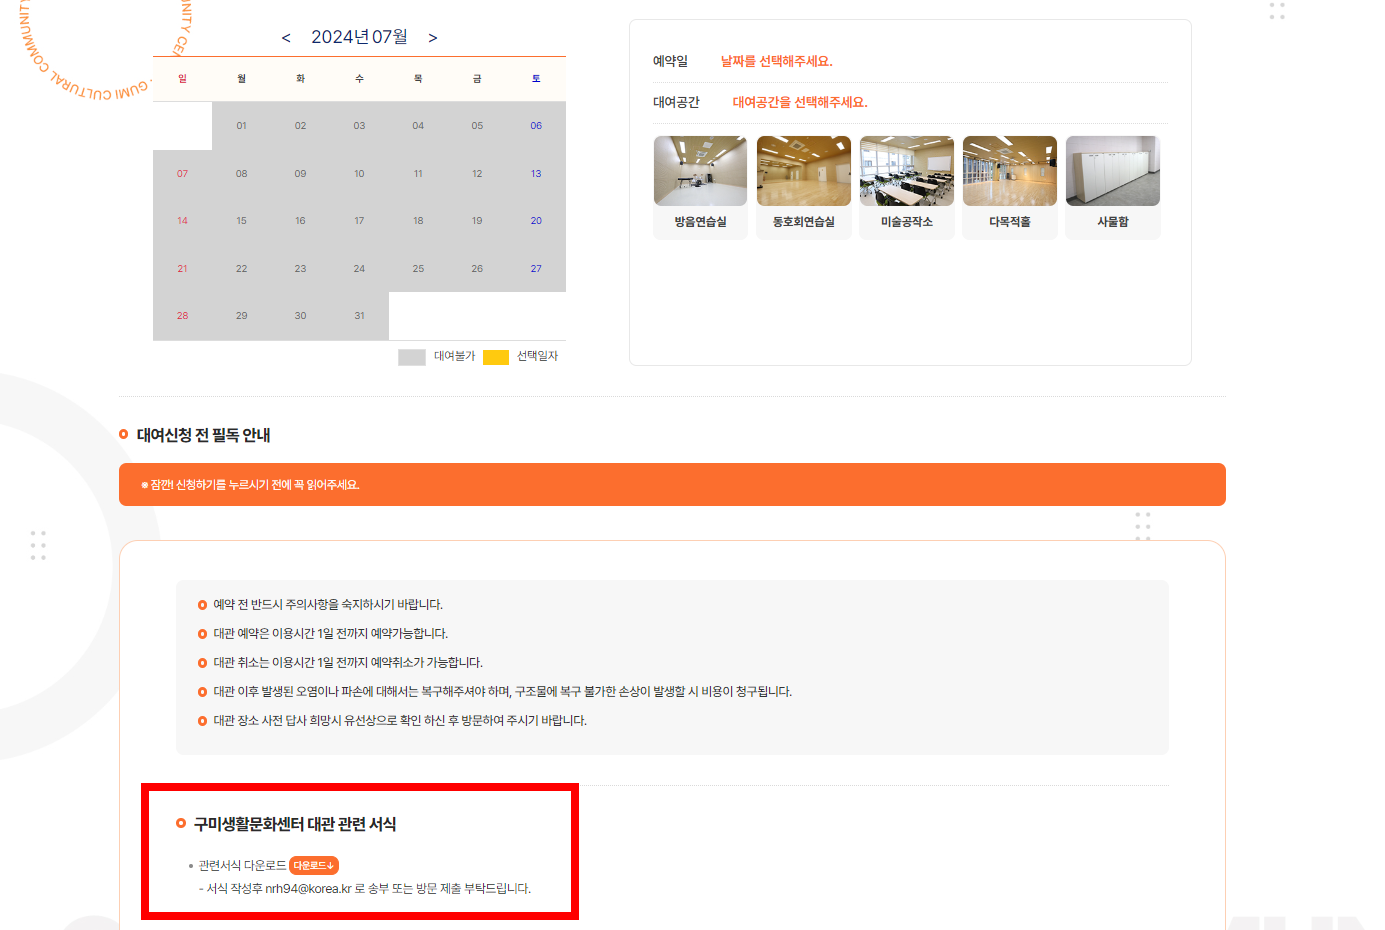The image size is (1385, 930).
Task: Select calendar date 14
Action: tap(182, 221)
